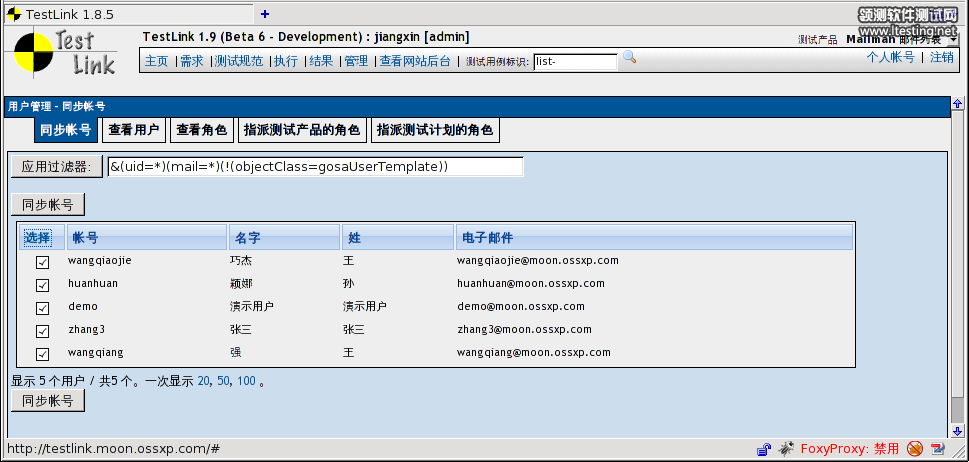
Task: Click the Firebug bug icon in status bar
Action: click(x=785, y=448)
